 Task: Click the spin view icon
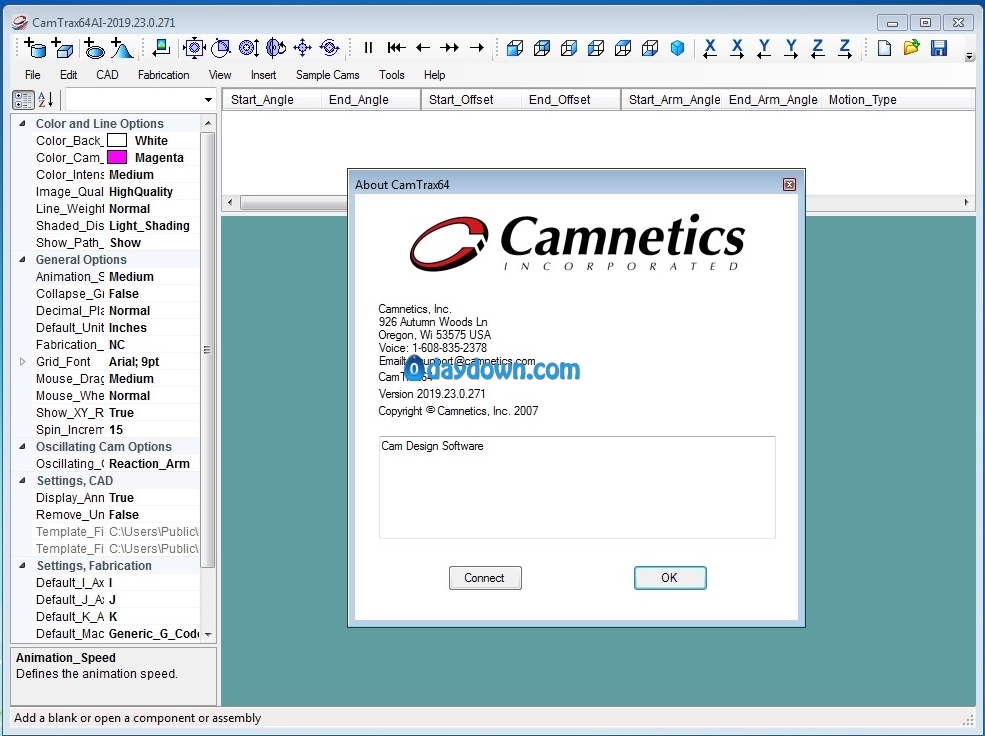coord(330,48)
